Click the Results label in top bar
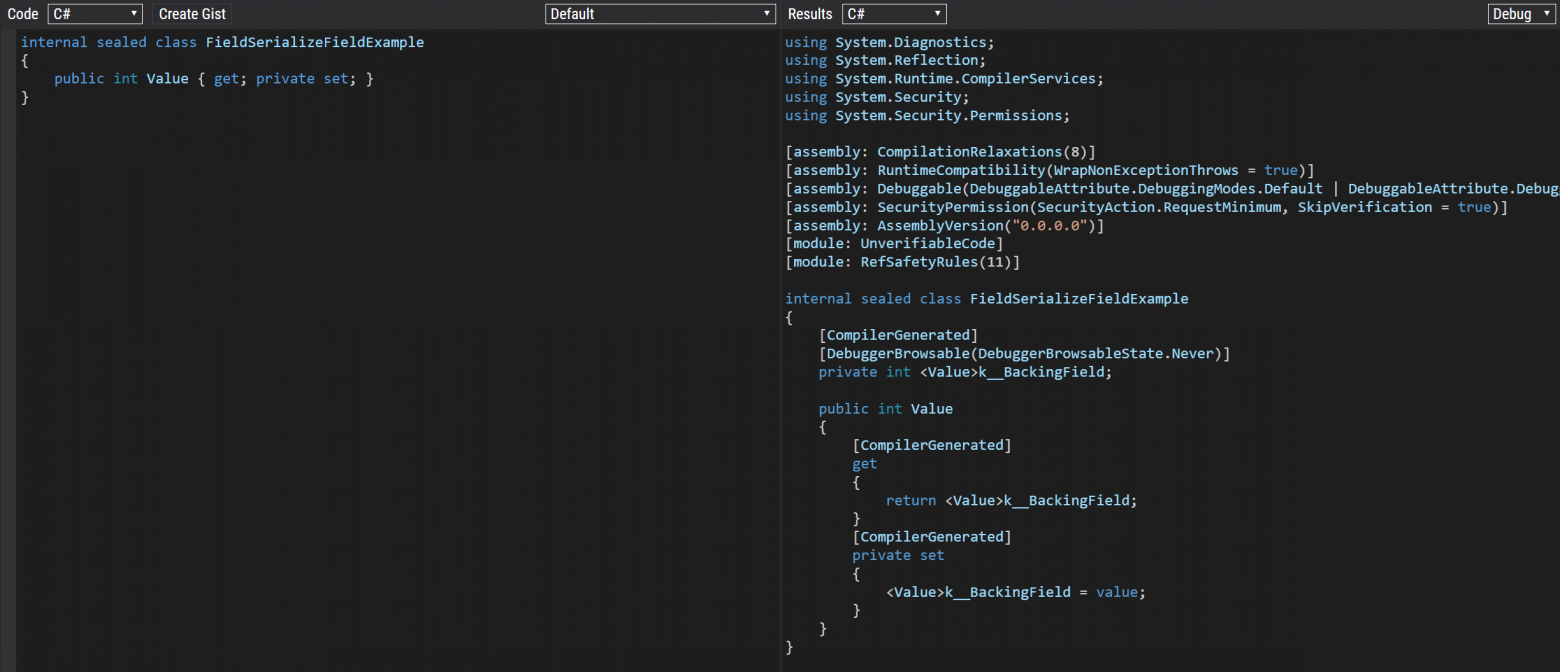The width and height of the screenshot is (1560, 672). click(x=810, y=14)
